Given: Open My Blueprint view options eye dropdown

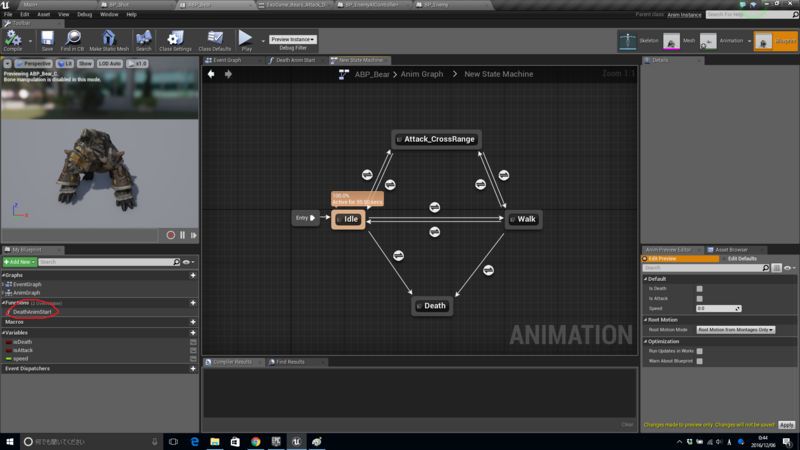Looking at the screenshot, I should pyautogui.click(x=189, y=262).
